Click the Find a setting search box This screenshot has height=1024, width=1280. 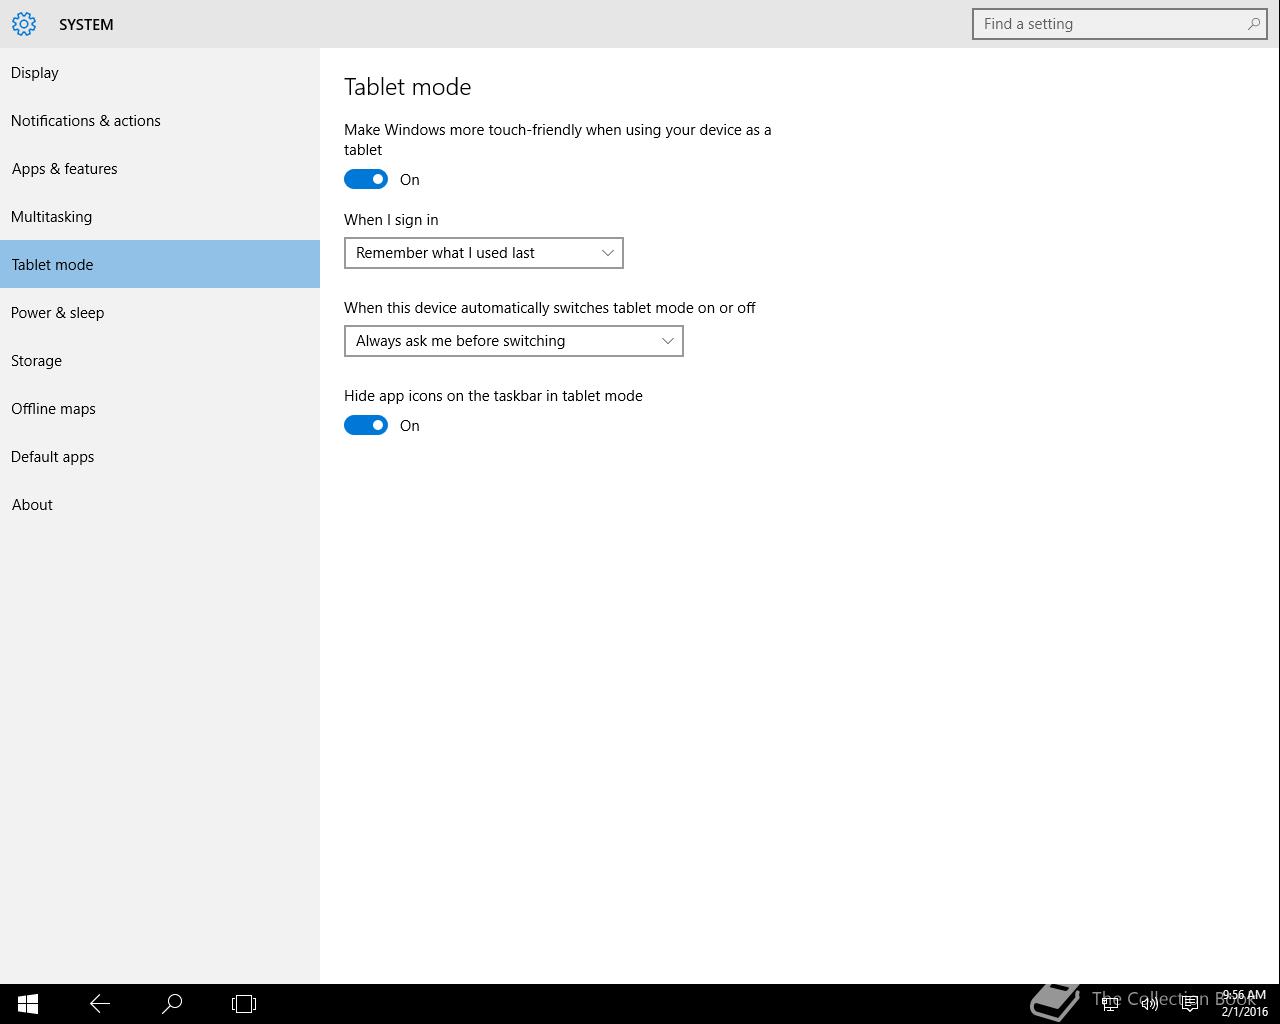pos(1120,24)
